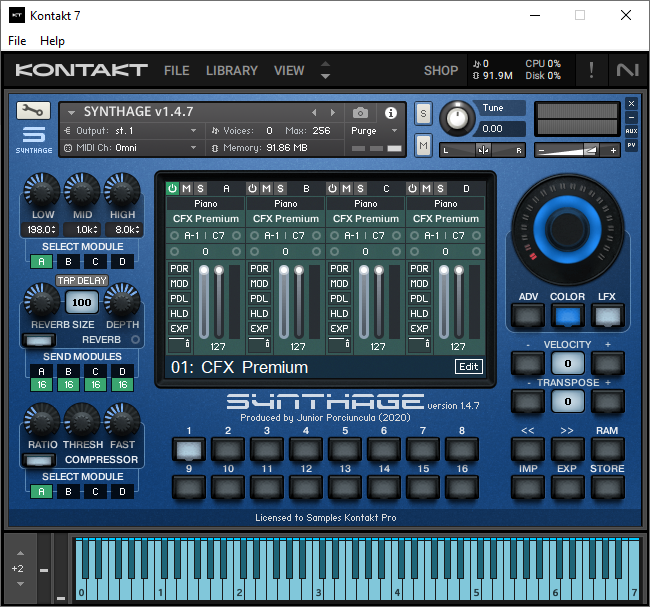The width and height of the screenshot is (650, 607).
Task: Toggle the LFX button
Action: (x=607, y=316)
